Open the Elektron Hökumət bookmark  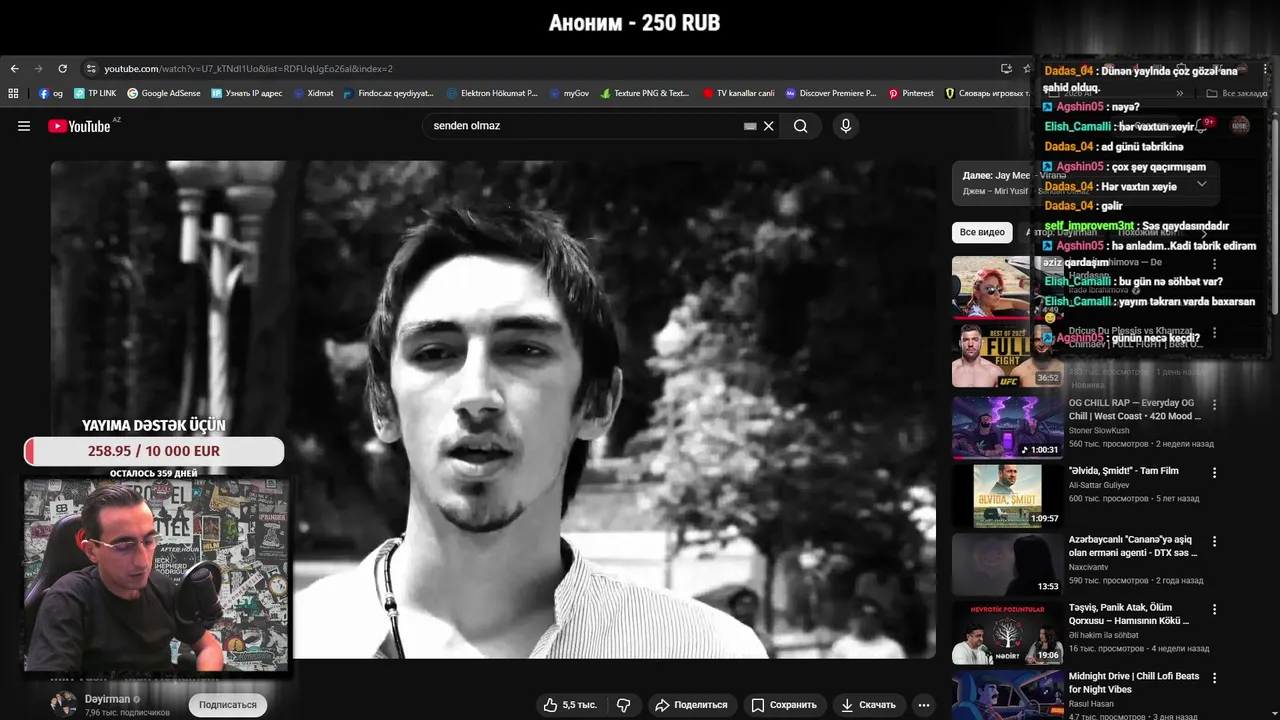click(493, 93)
